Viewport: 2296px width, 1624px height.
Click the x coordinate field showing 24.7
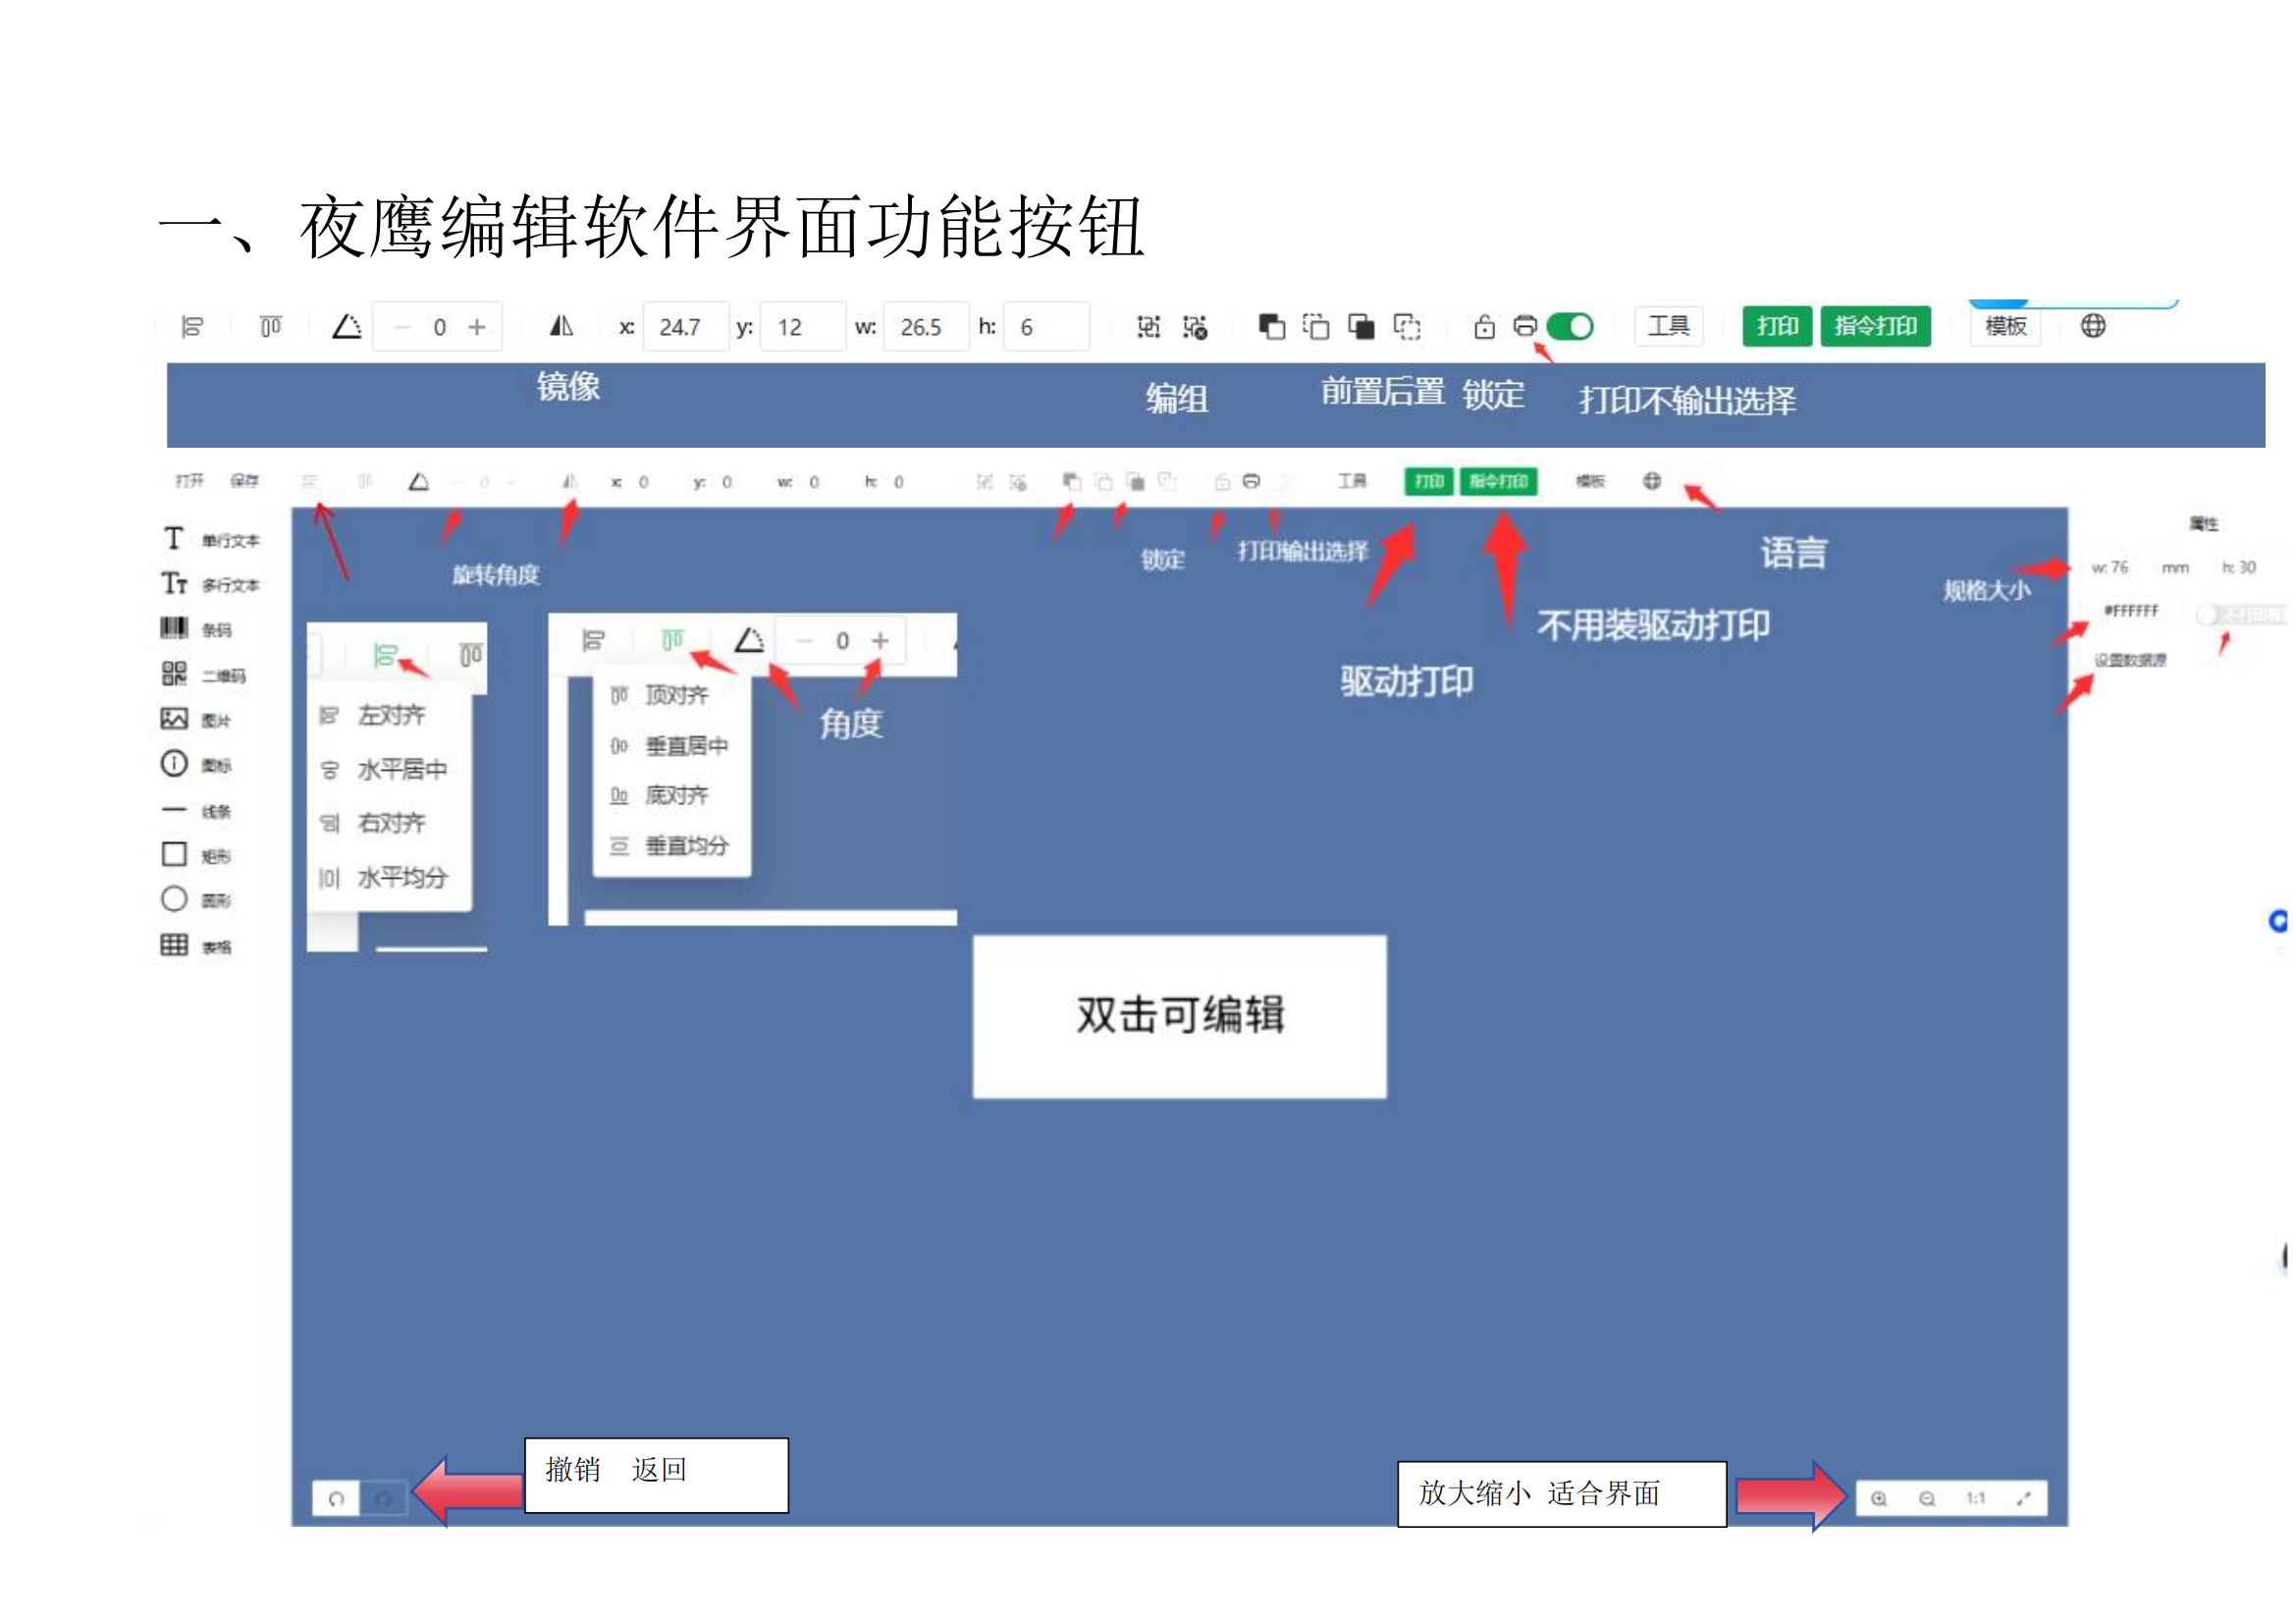(x=684, y=327)
